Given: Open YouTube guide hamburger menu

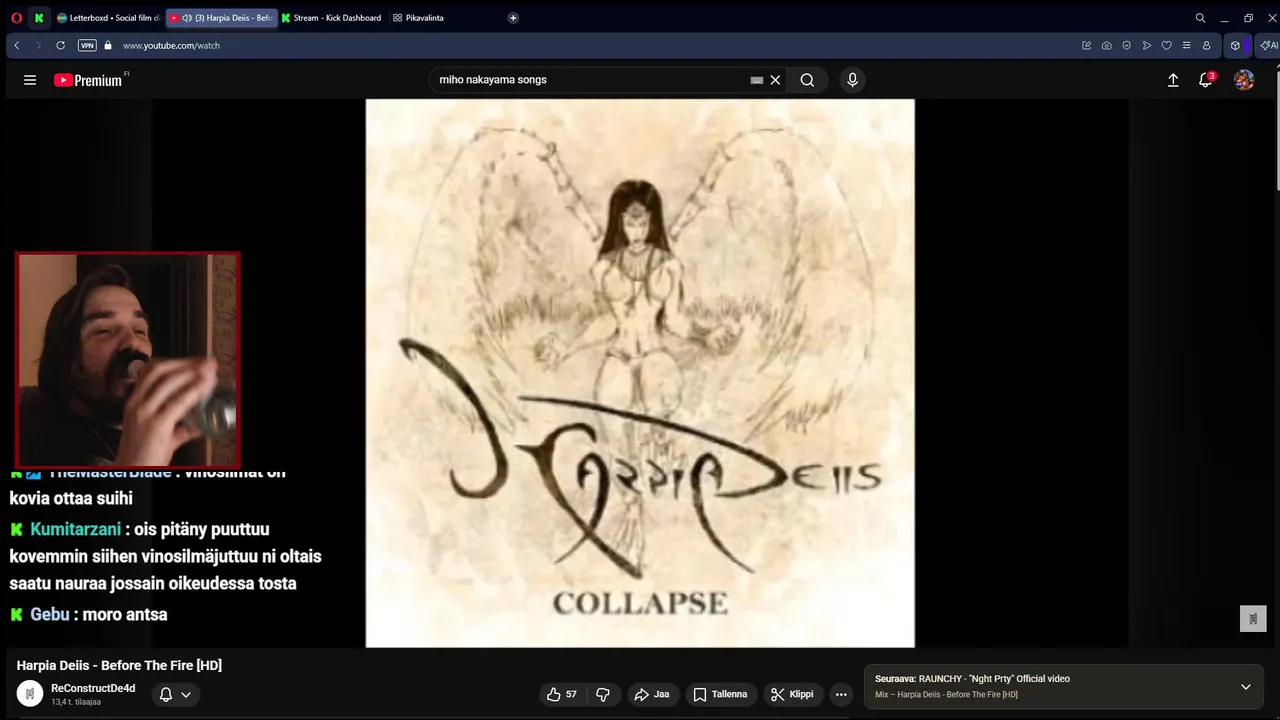Looking at the screenshot, I should coord(30,80).
